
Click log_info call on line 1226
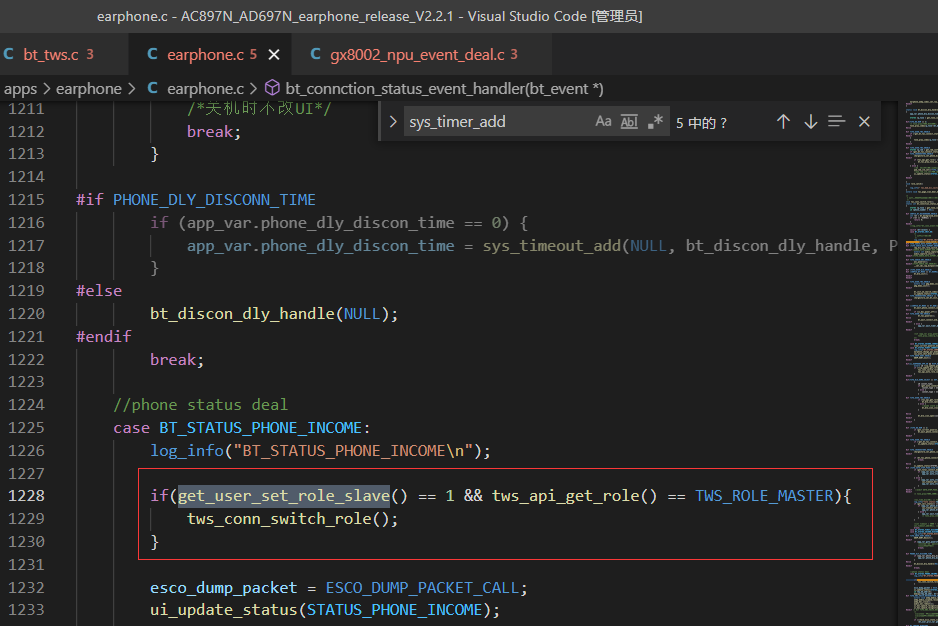(x=187, y=451)
